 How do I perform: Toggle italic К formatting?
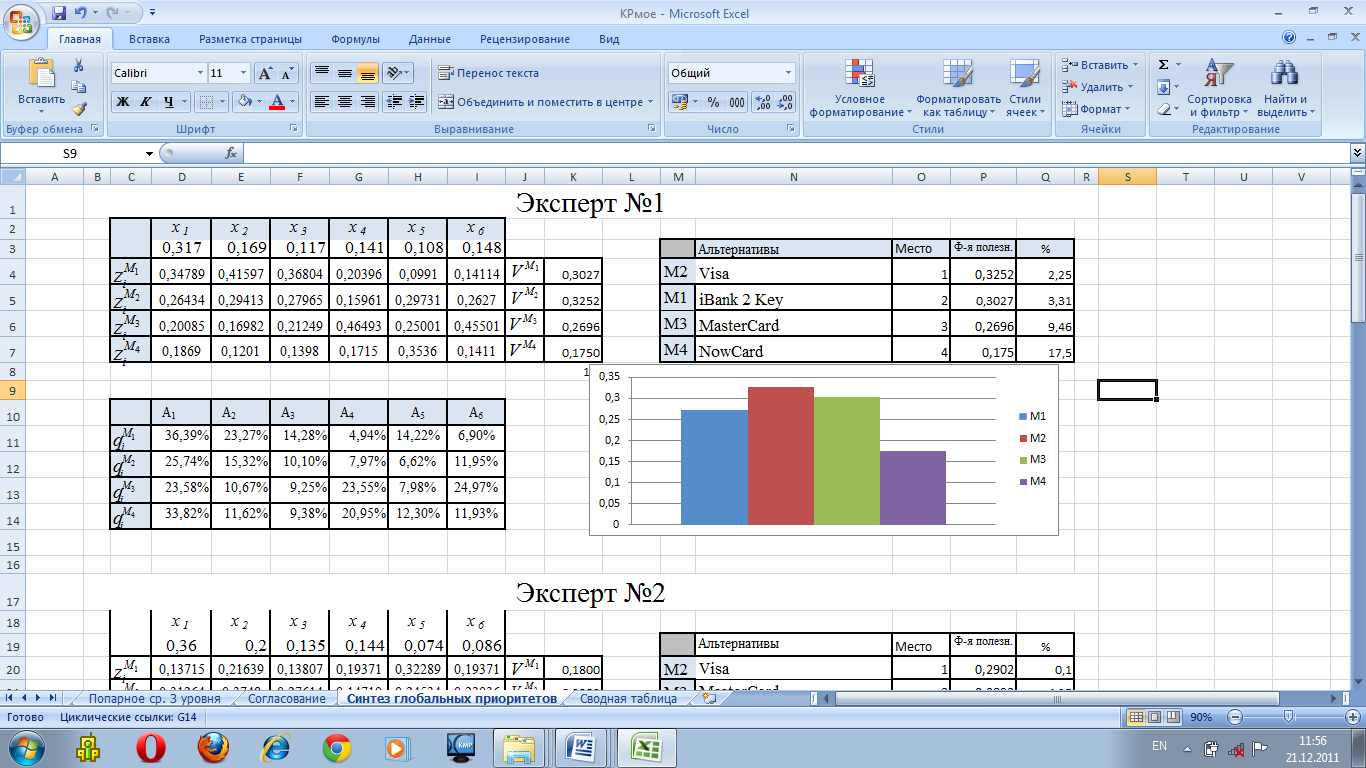(x=145, y=102)
